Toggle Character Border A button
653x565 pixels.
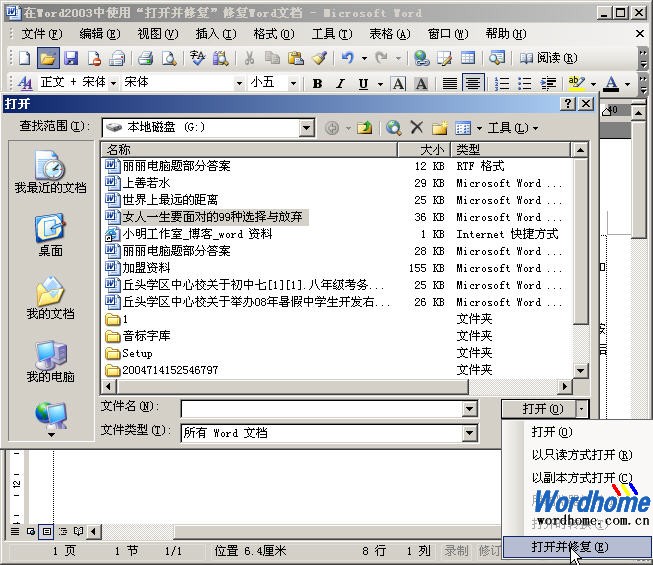[x=399, y=84]
